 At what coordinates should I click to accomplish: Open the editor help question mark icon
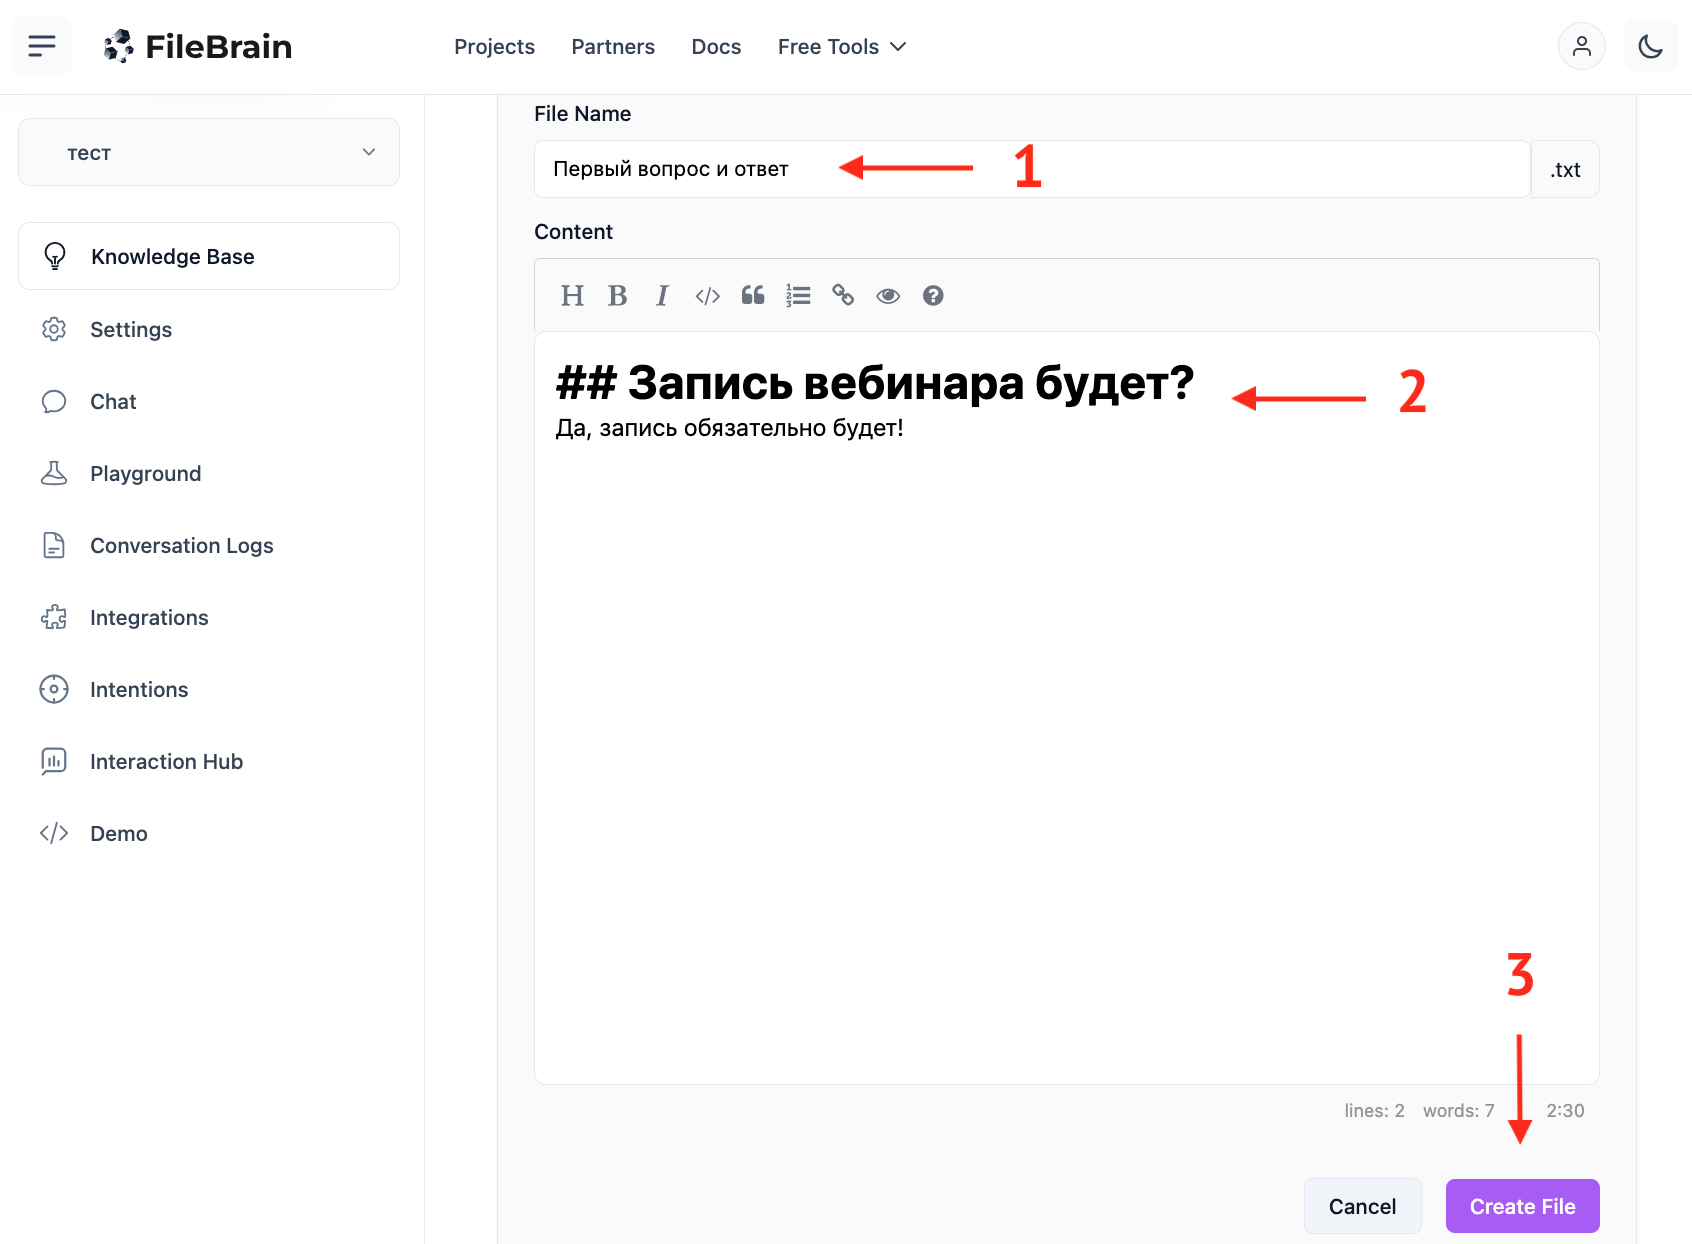click(x=933, y=296)
